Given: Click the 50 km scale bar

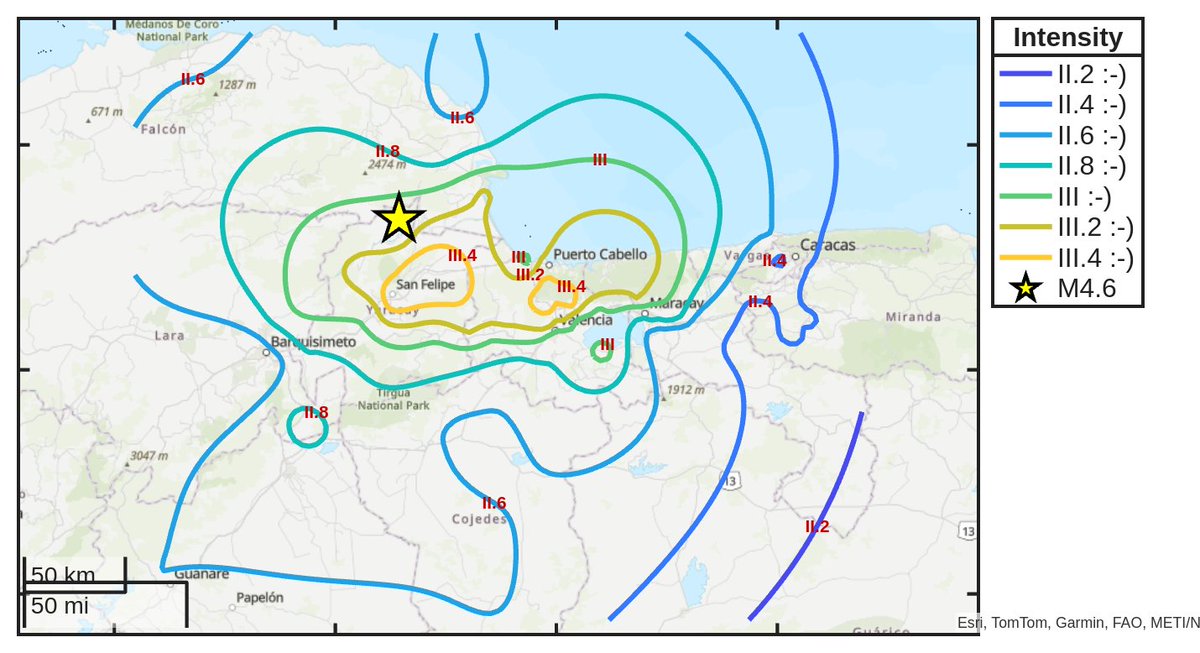Looking at the screenshot, I should [74, 574].
